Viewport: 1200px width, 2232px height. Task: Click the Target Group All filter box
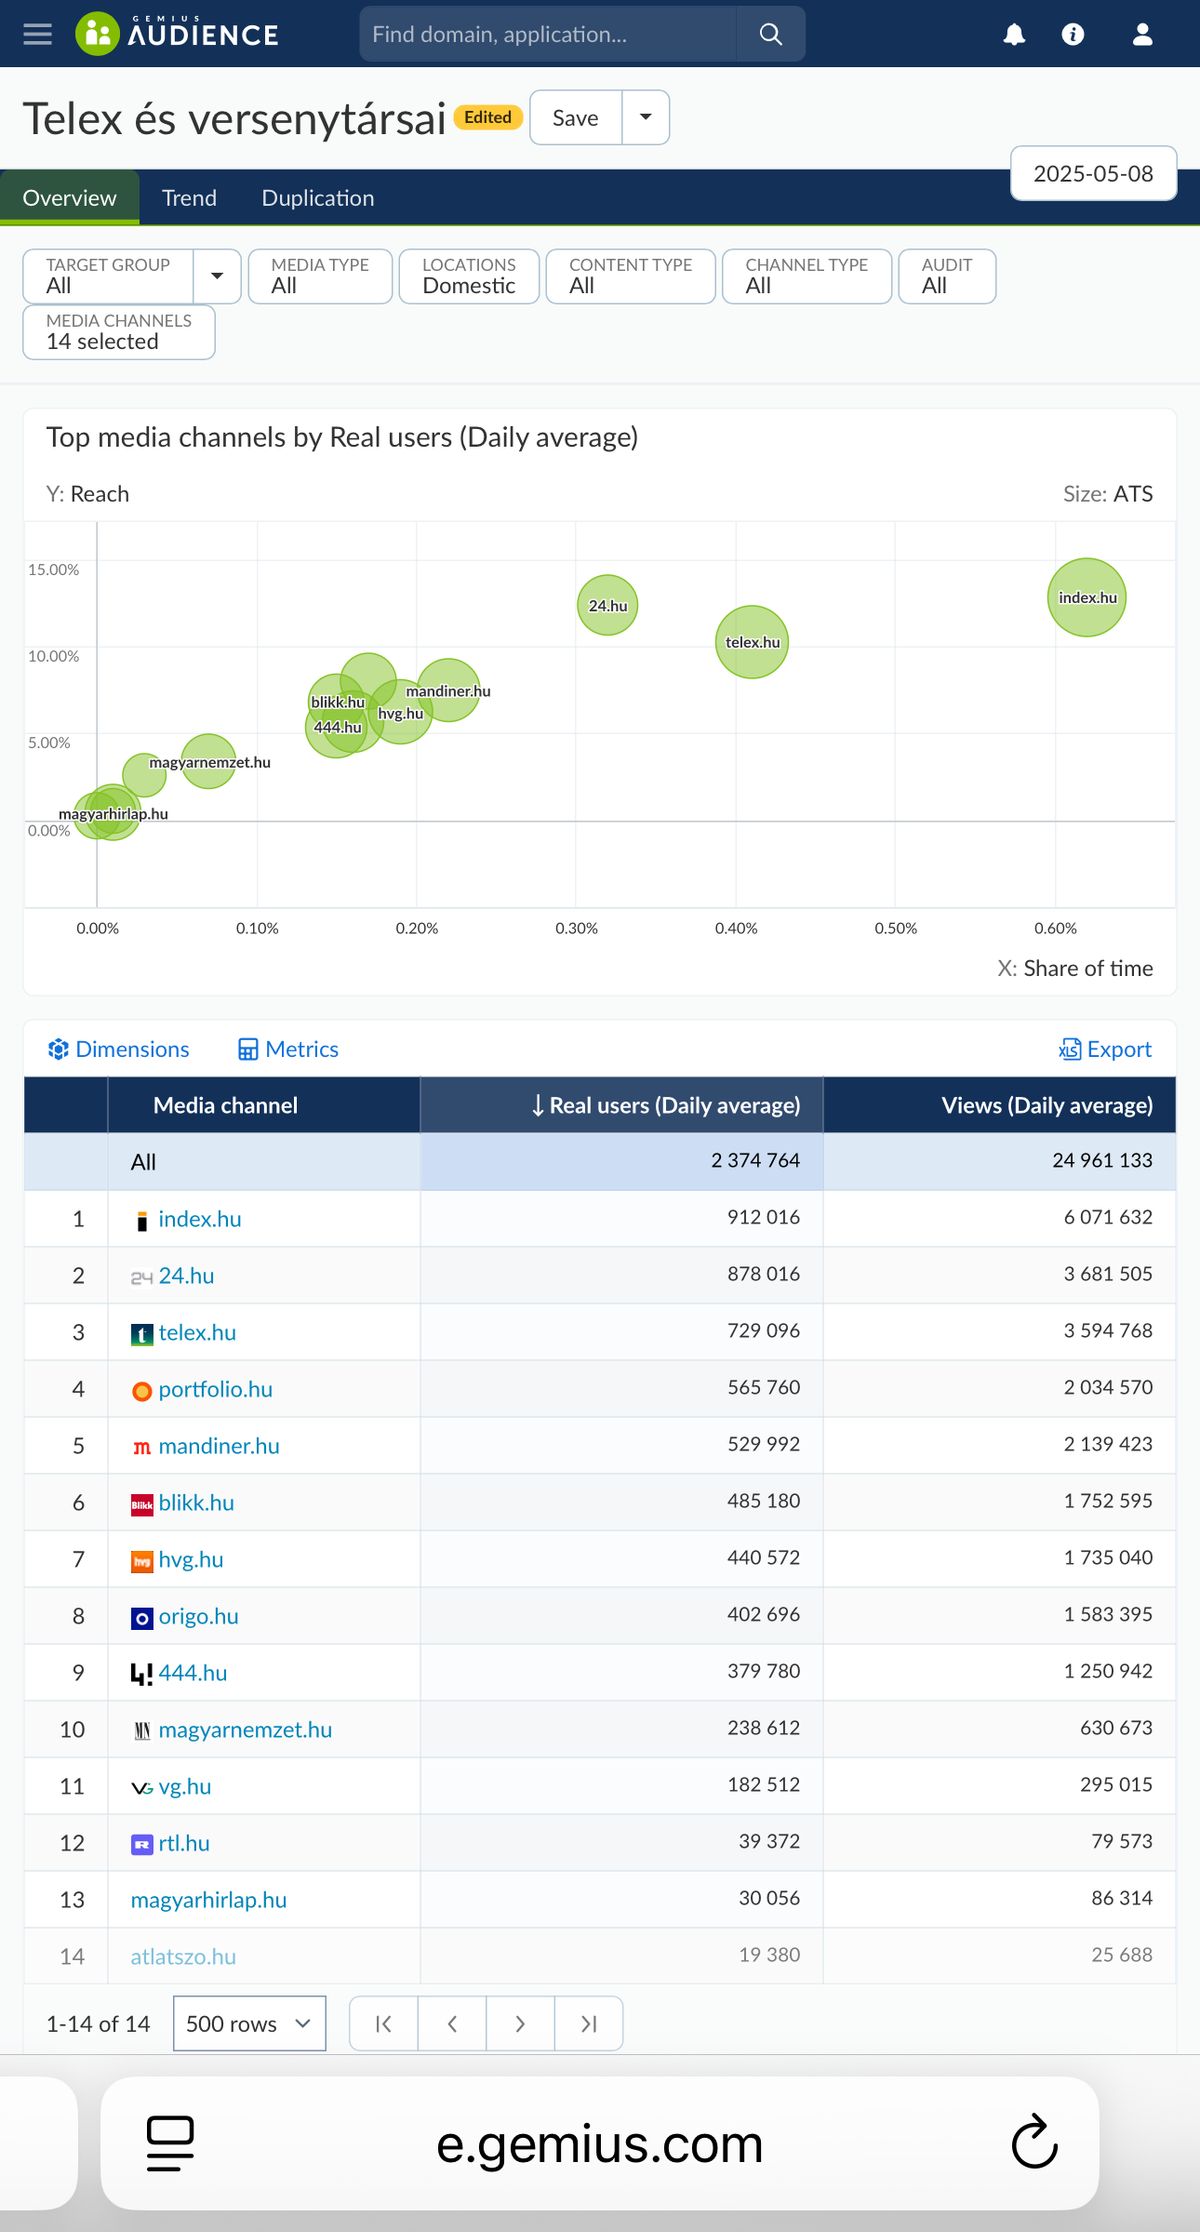tap(108, 276)
